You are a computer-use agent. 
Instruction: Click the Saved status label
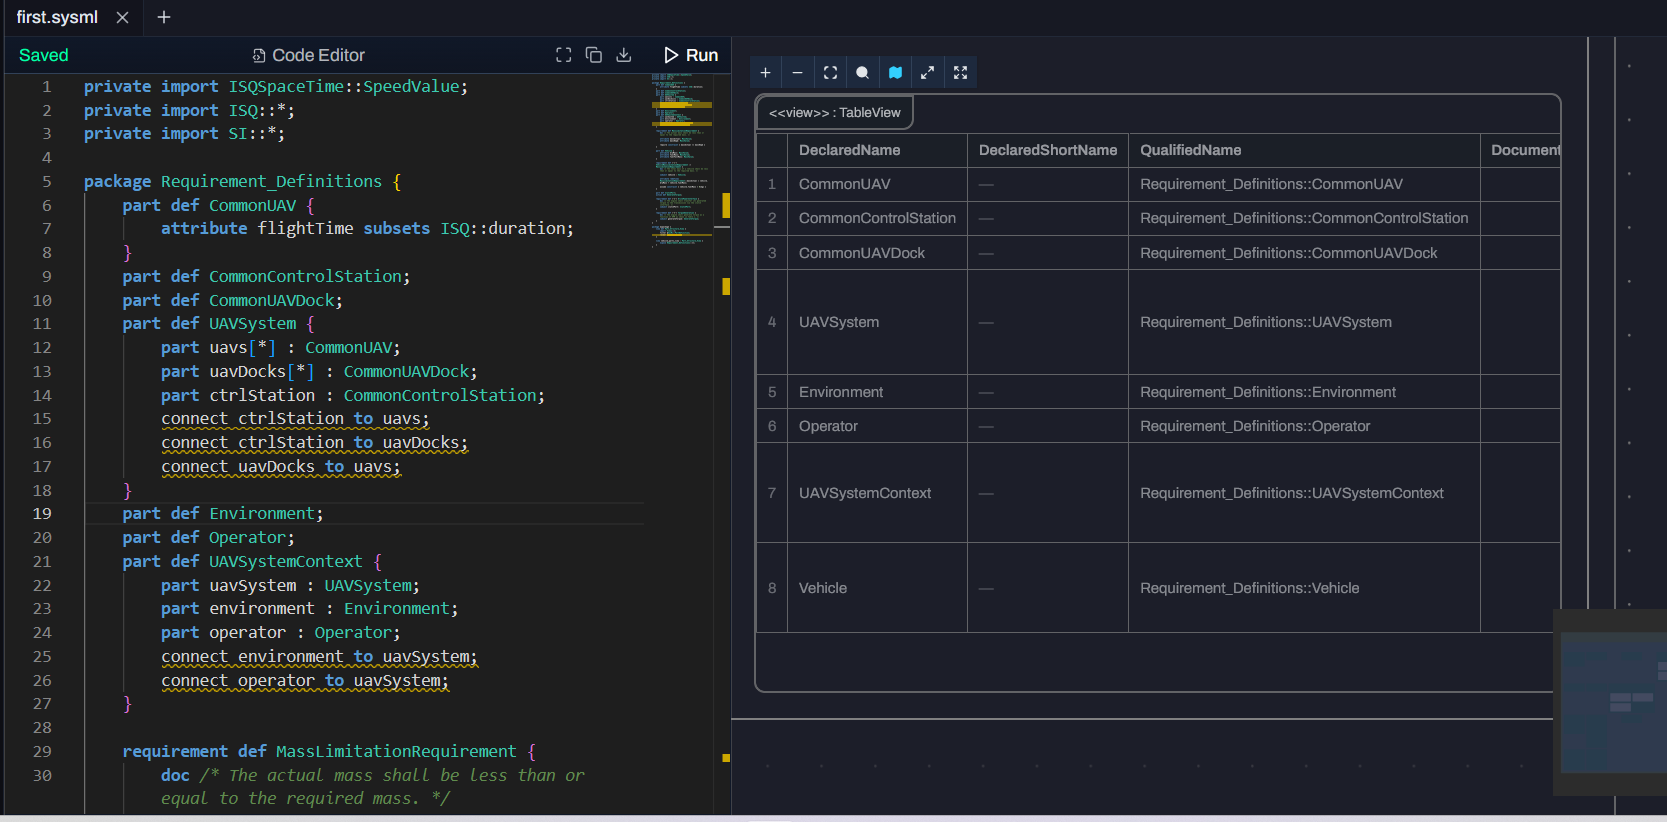[x=44, y=55]
